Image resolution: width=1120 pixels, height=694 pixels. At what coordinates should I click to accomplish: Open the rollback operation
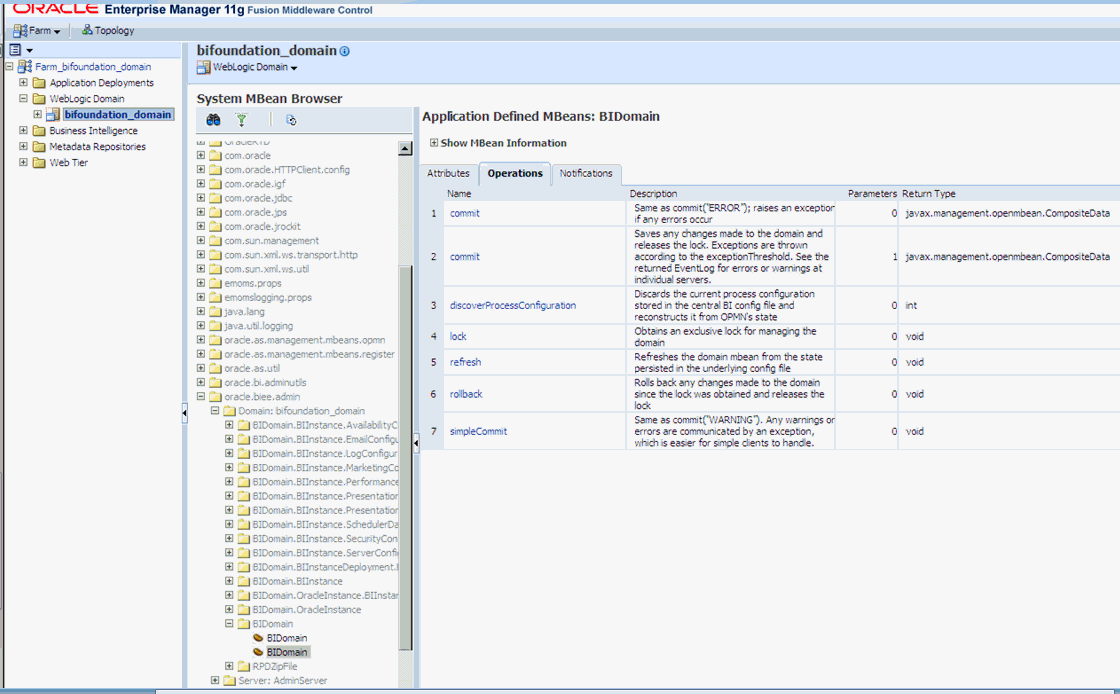click(466, 394)
